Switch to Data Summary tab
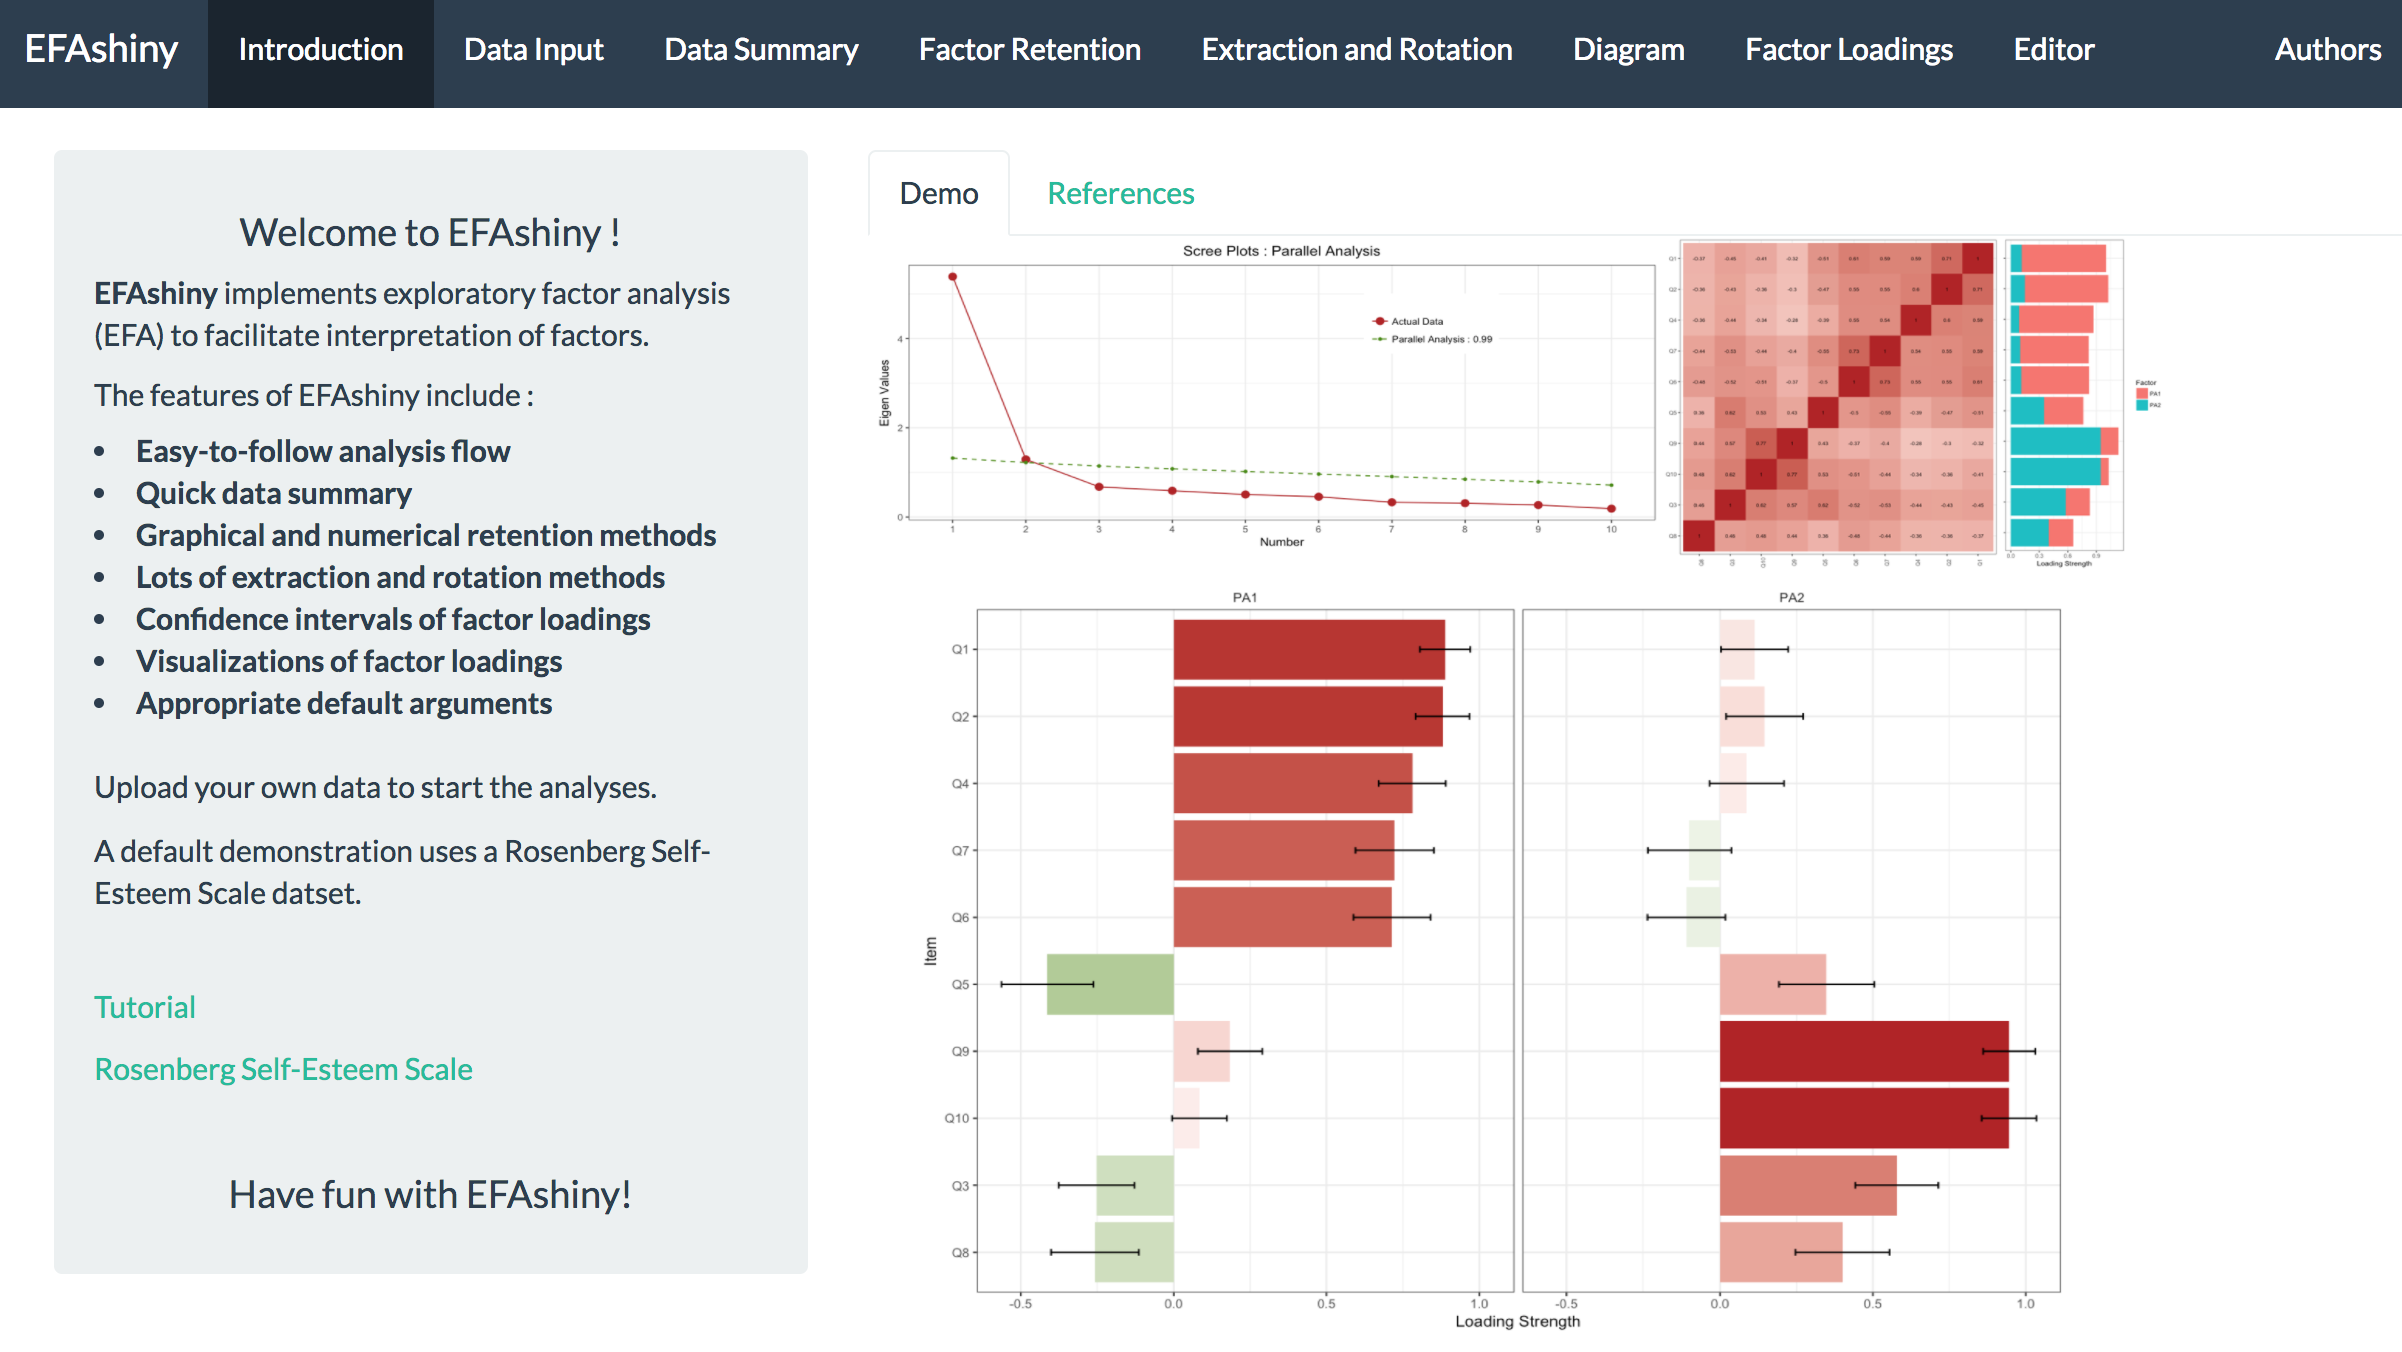This screenshot has width=2402, height=1352. point(760,50)
